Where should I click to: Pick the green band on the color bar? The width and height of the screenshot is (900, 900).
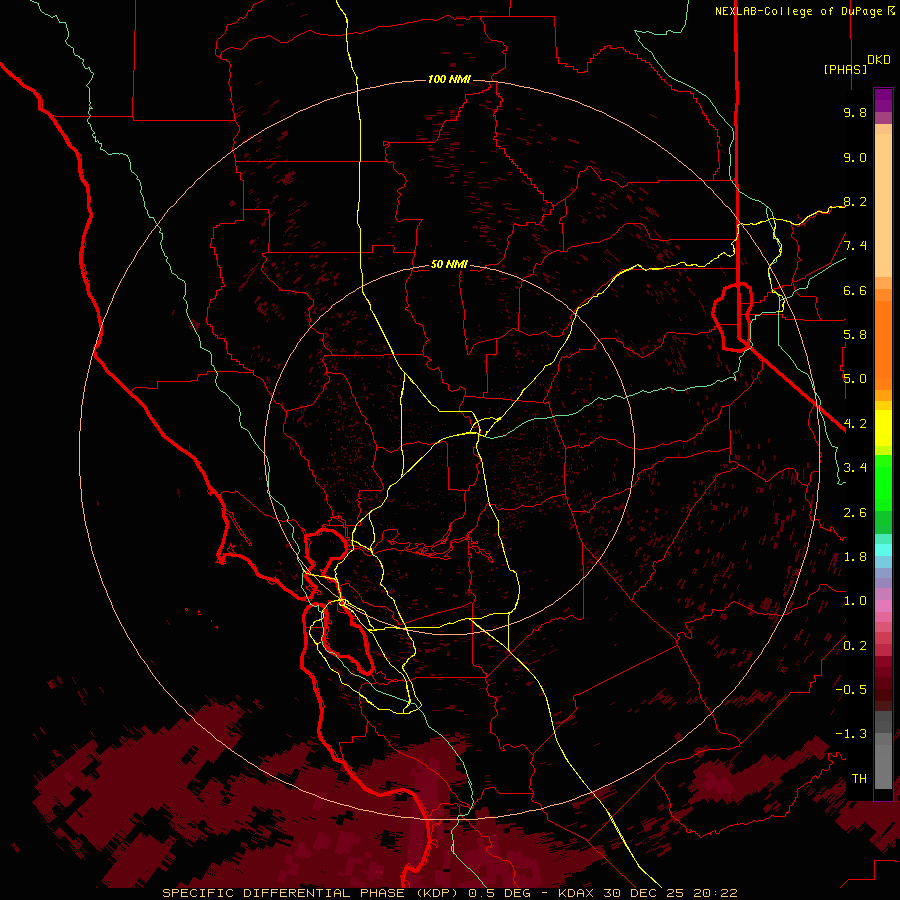[x=883, y=483]
